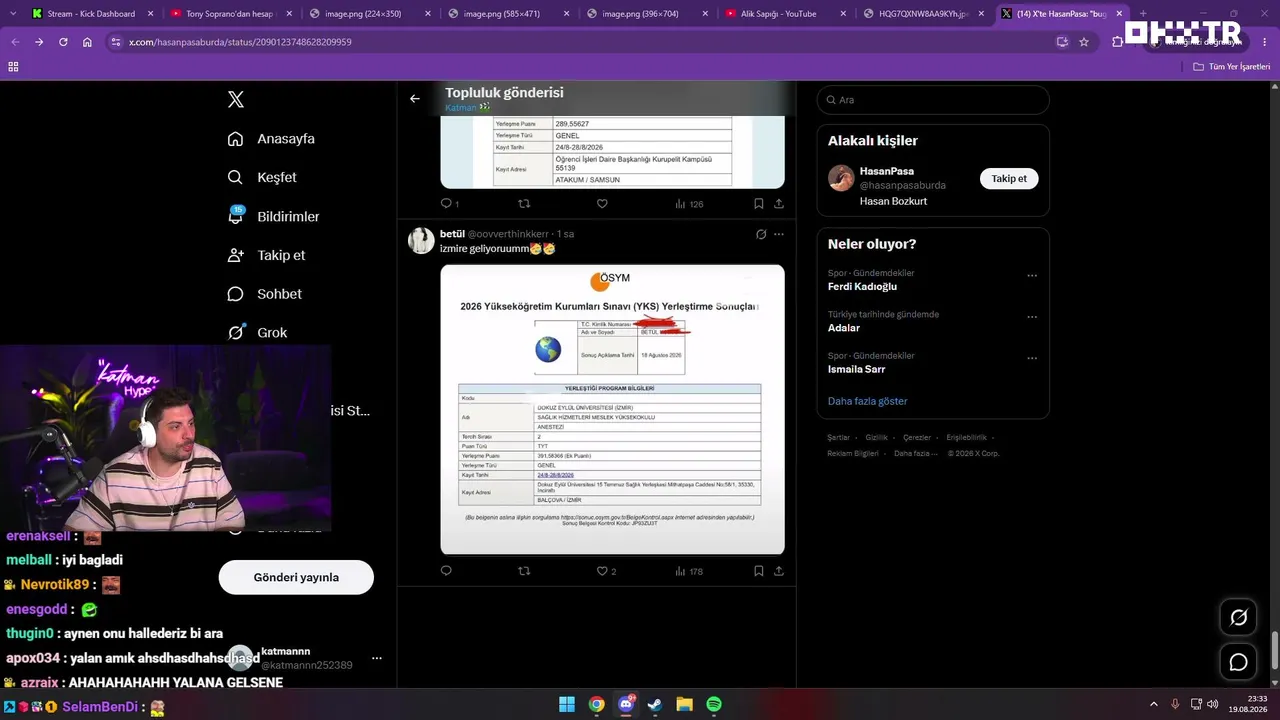Open Tüm Yer İşaretleri bookmarks folder
The height and width of the screenshot is (720, 1280).
click(1232, 66)
